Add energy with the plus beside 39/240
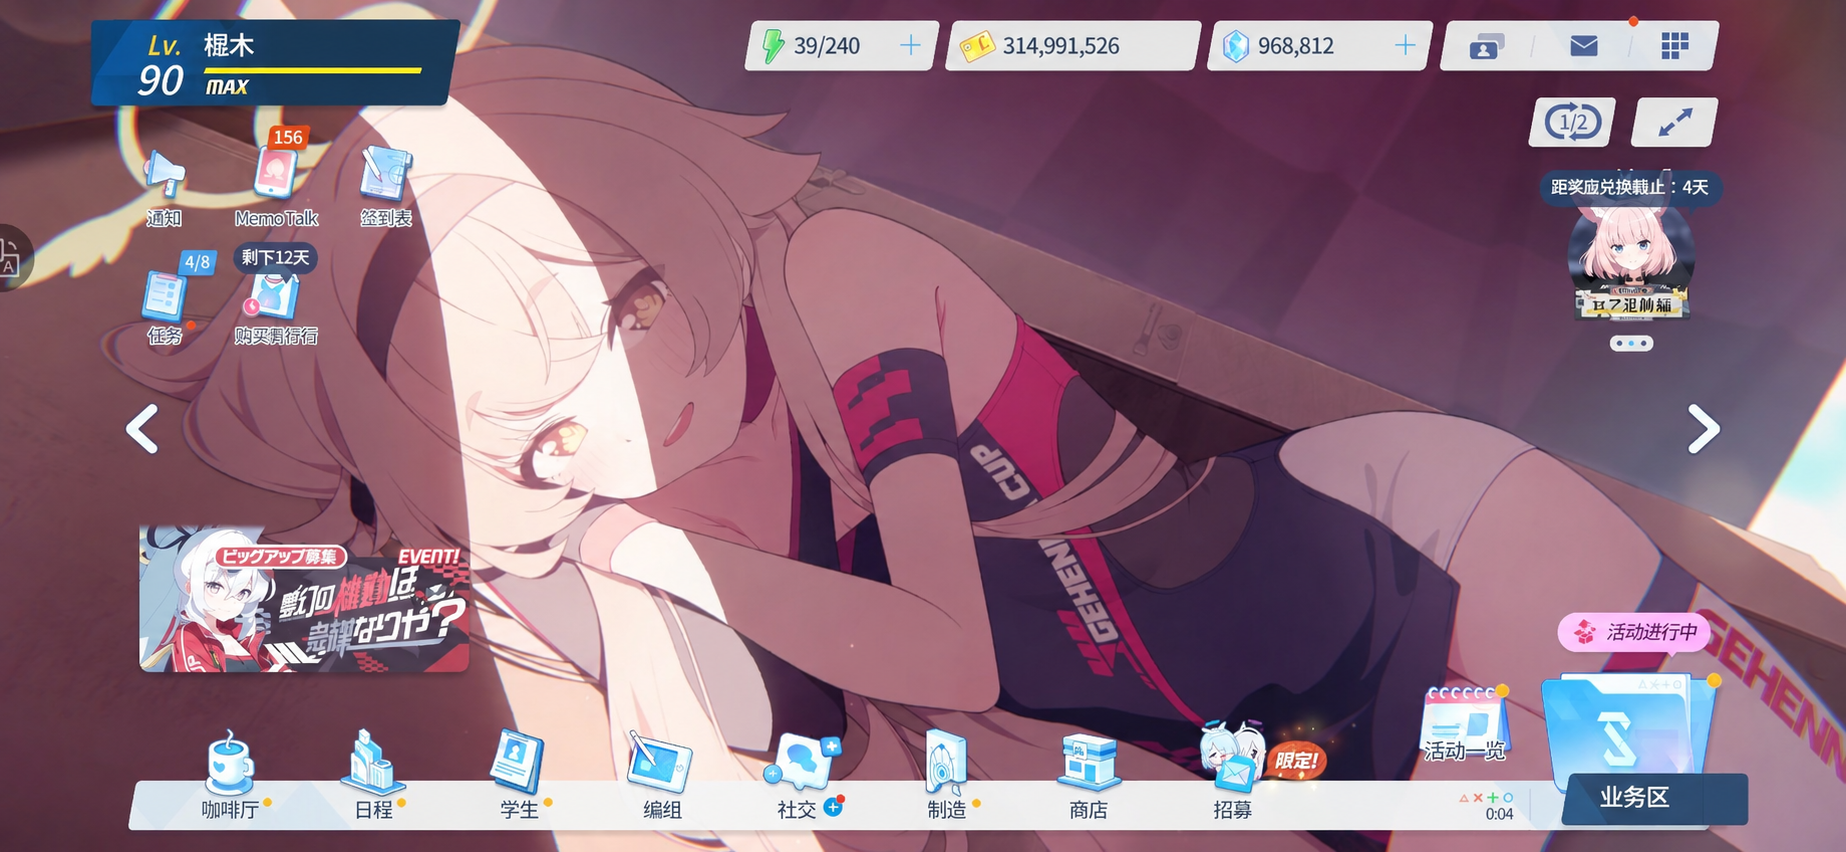Image resolution: width=1846 pixels, height=852 pixels. 910,46
